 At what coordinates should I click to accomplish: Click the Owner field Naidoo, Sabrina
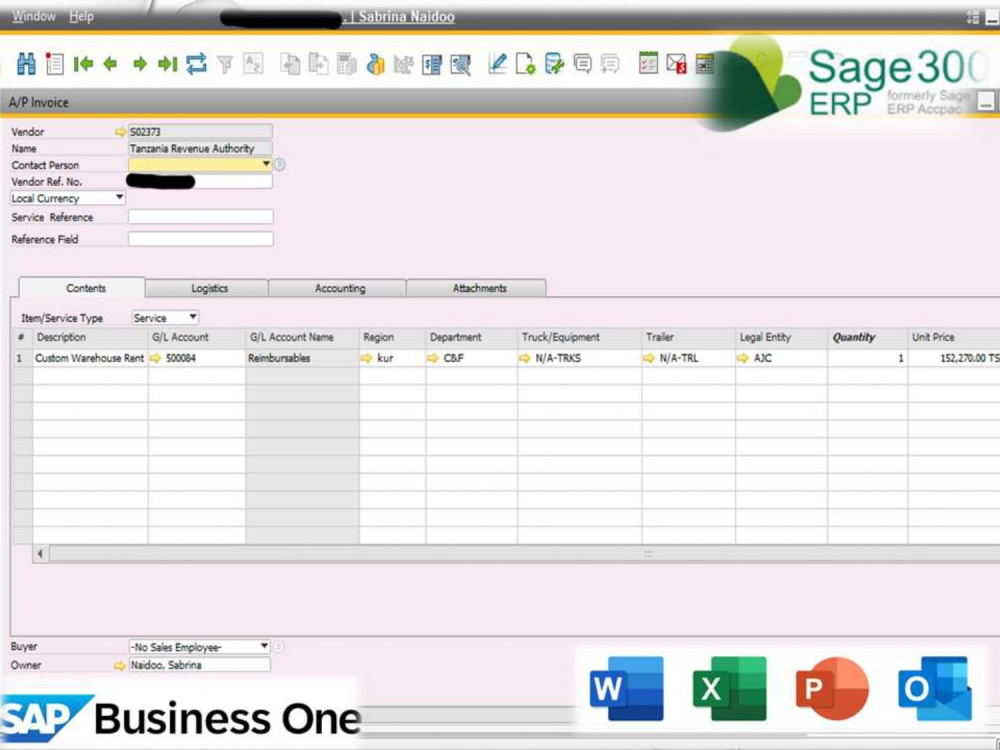(199, 665)
